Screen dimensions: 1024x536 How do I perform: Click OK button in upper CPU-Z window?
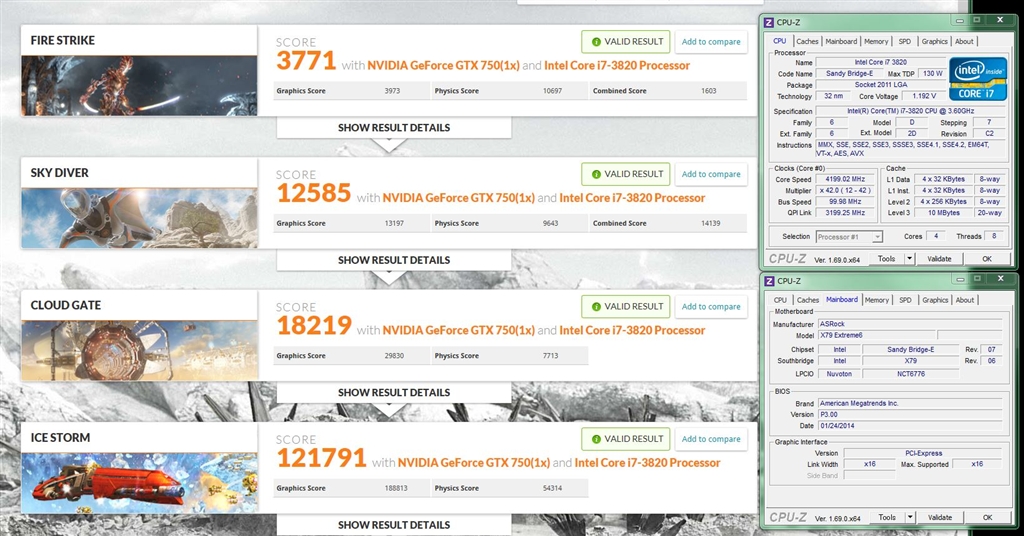coord(987,259)
